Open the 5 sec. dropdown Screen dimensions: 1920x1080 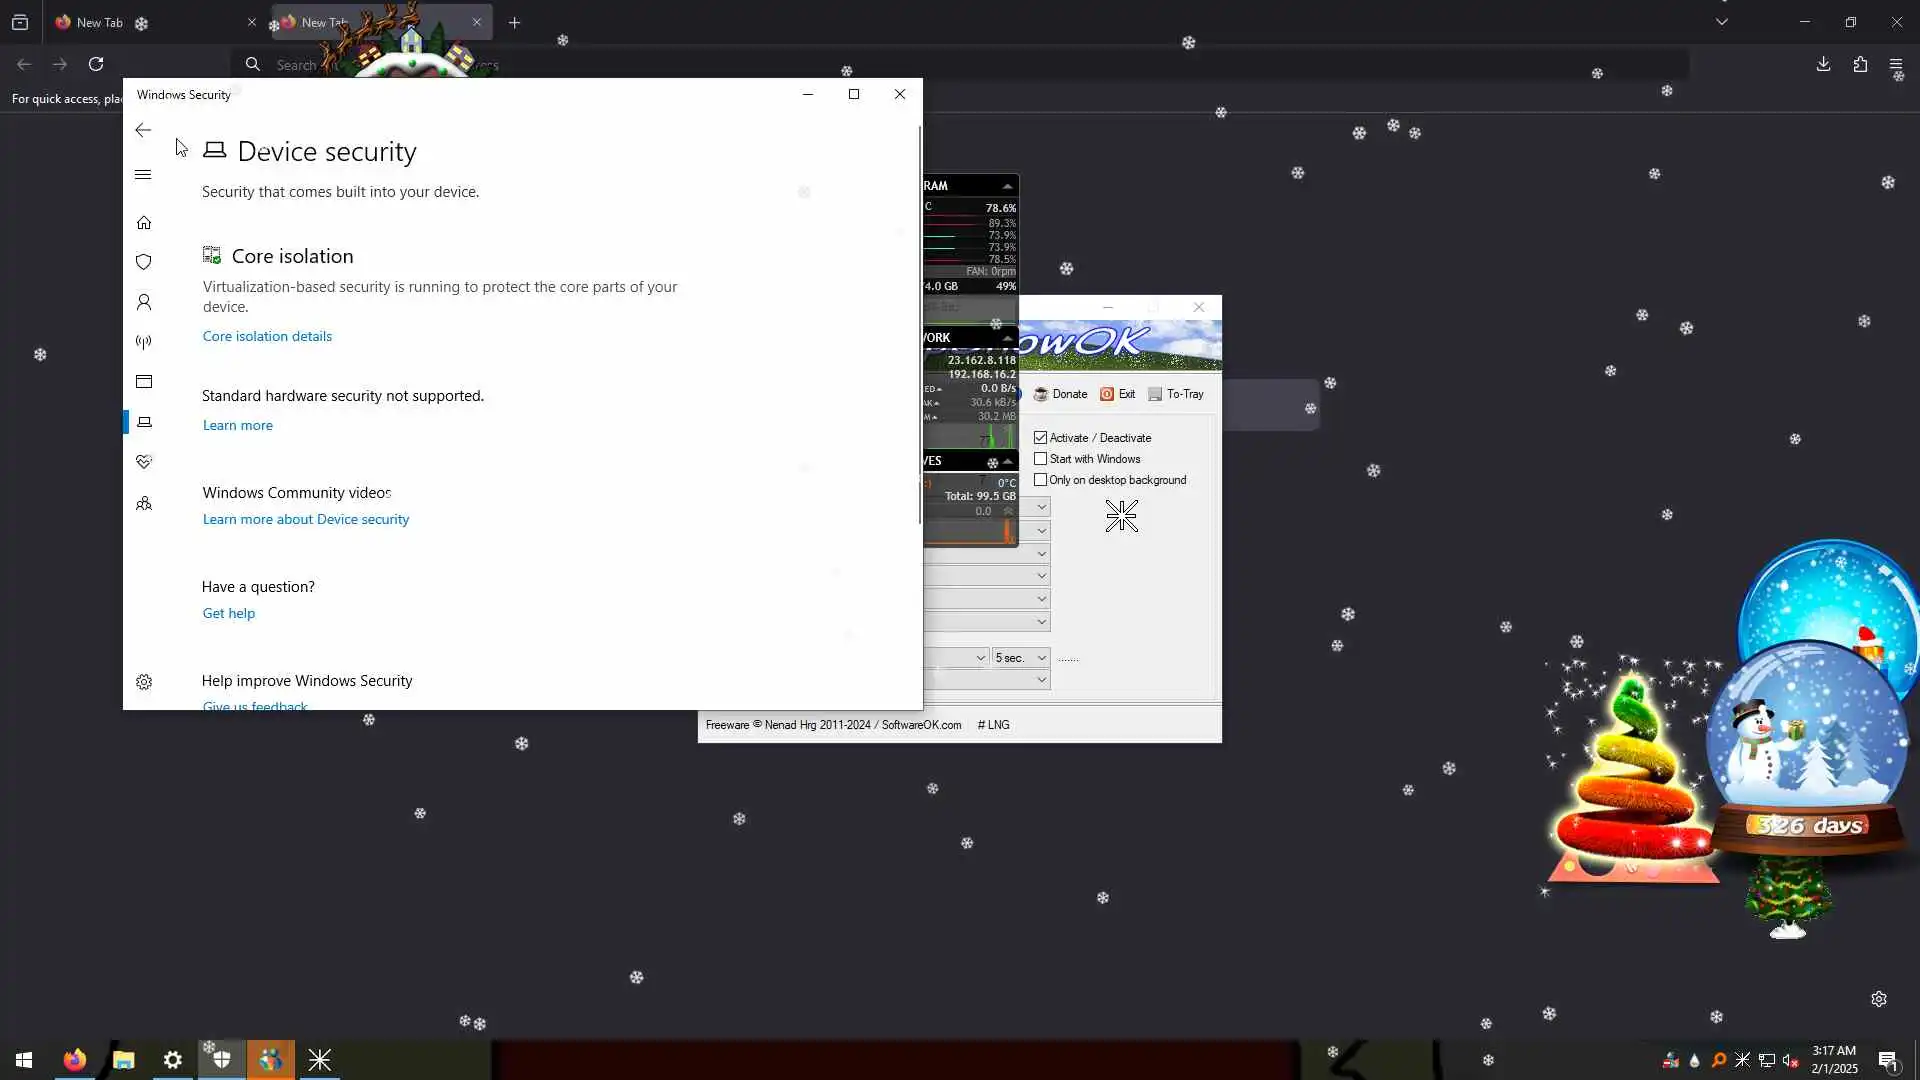tap(1021, 658)
